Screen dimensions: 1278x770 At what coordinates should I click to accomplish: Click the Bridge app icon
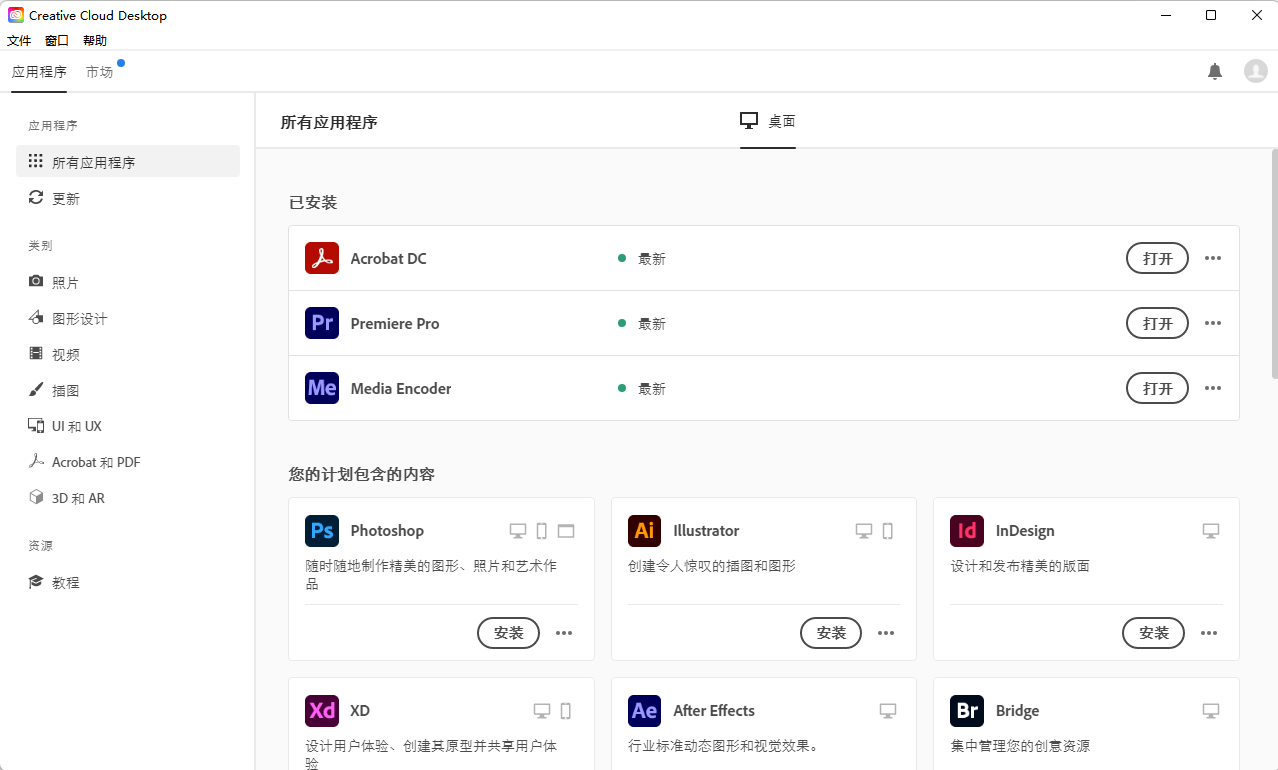point(967,710)
